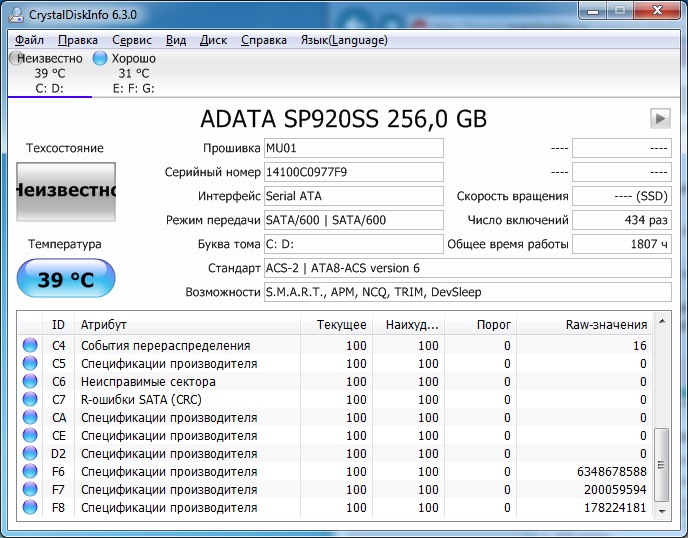Screen dimensions: 688x538
Task: Click the scroll-down arrow of the attribute list
Action: [x=662, y=511]
